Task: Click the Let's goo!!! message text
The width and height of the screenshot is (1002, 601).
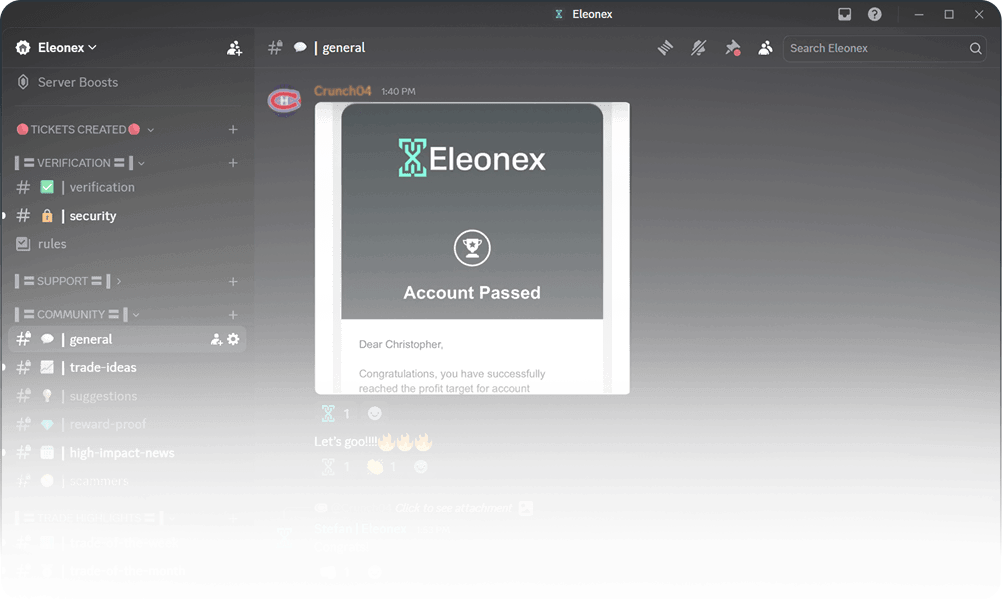Action: click(x=373, y=442)
